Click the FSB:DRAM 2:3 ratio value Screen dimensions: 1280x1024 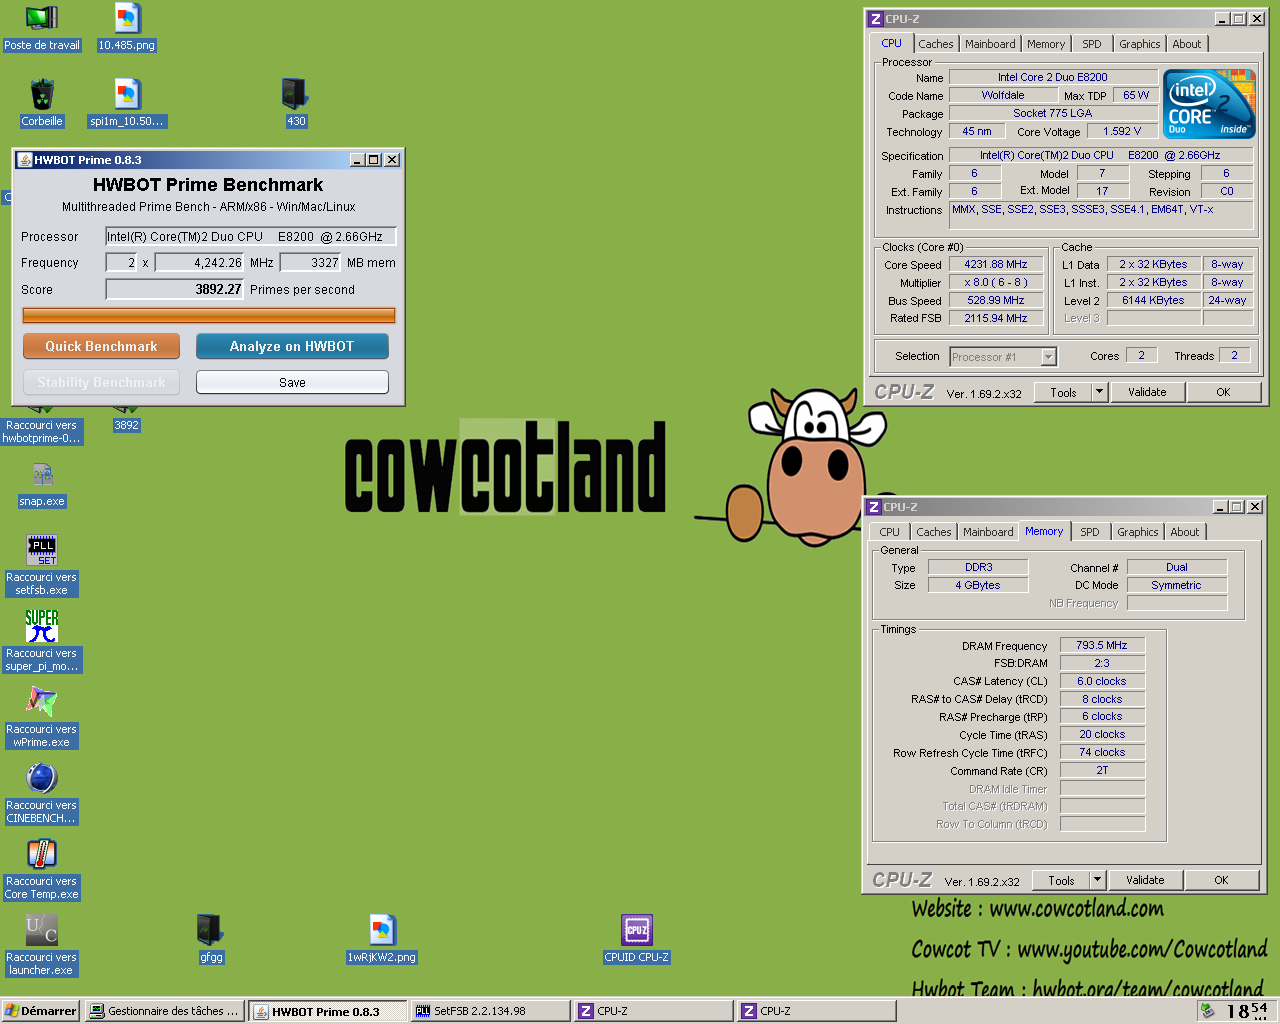tap(1101, 663)
